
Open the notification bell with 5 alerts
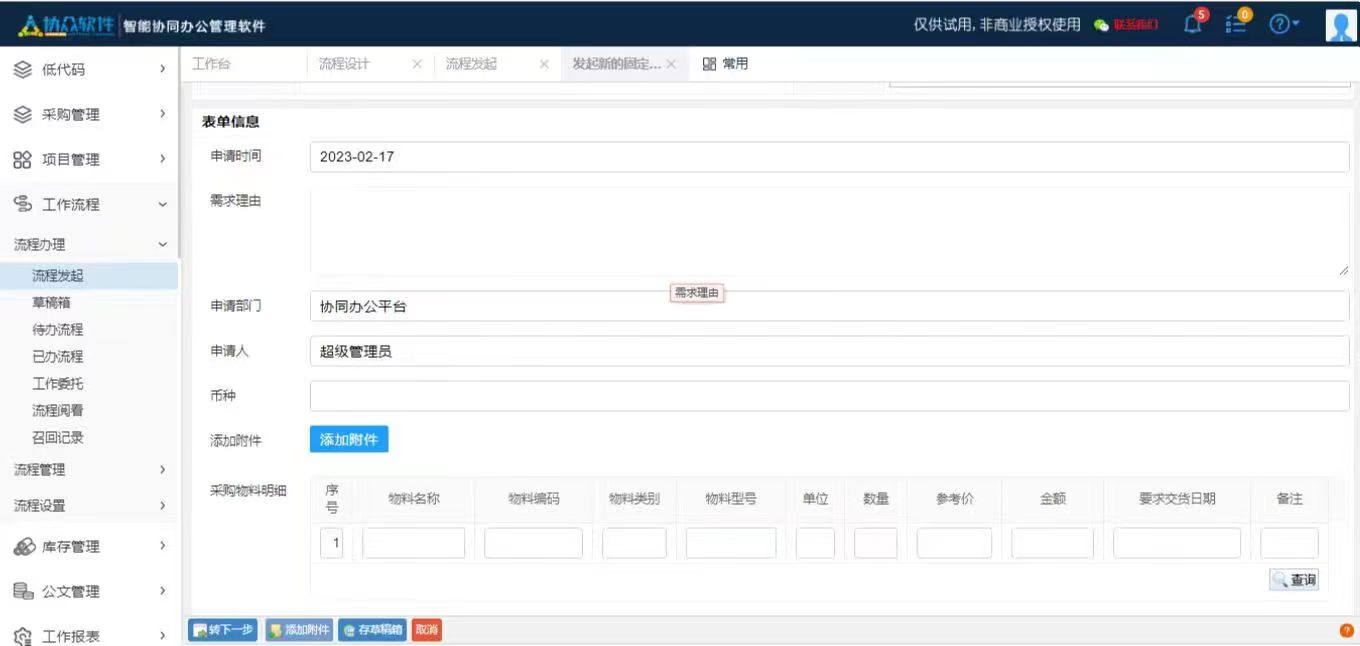(1193, 24)
